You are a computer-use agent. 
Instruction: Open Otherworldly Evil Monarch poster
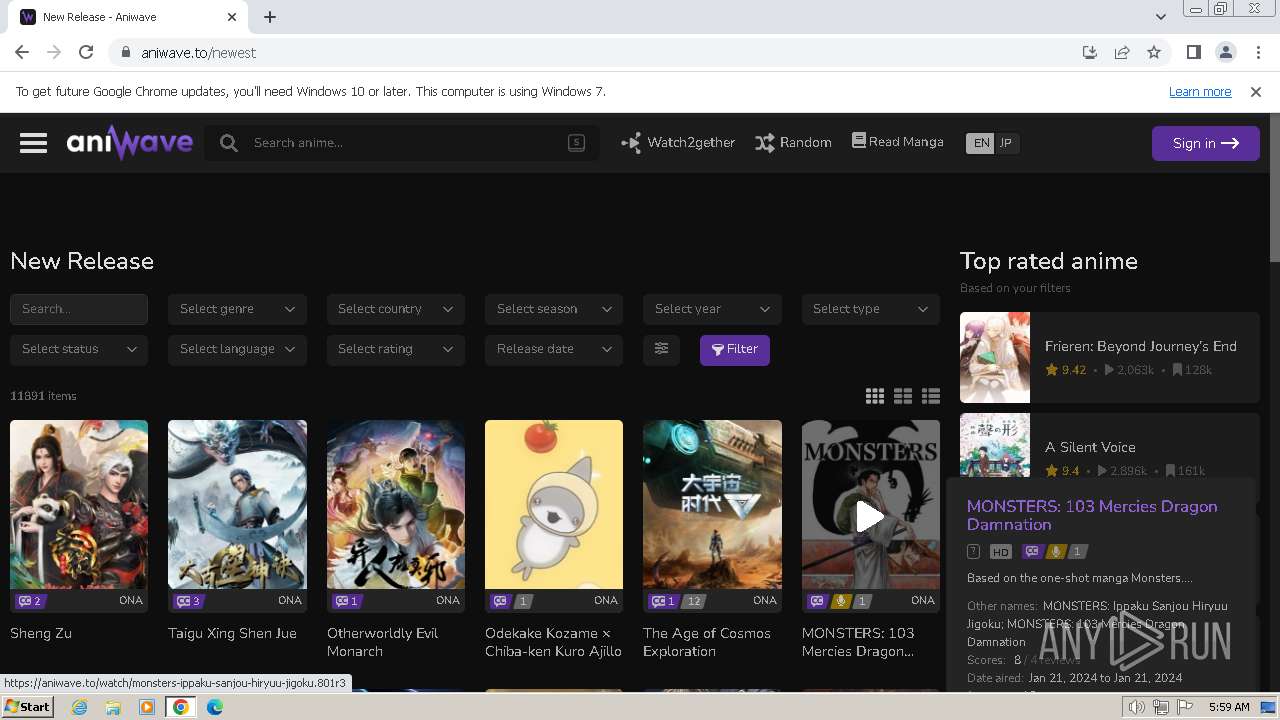click(x=395, y=504)
